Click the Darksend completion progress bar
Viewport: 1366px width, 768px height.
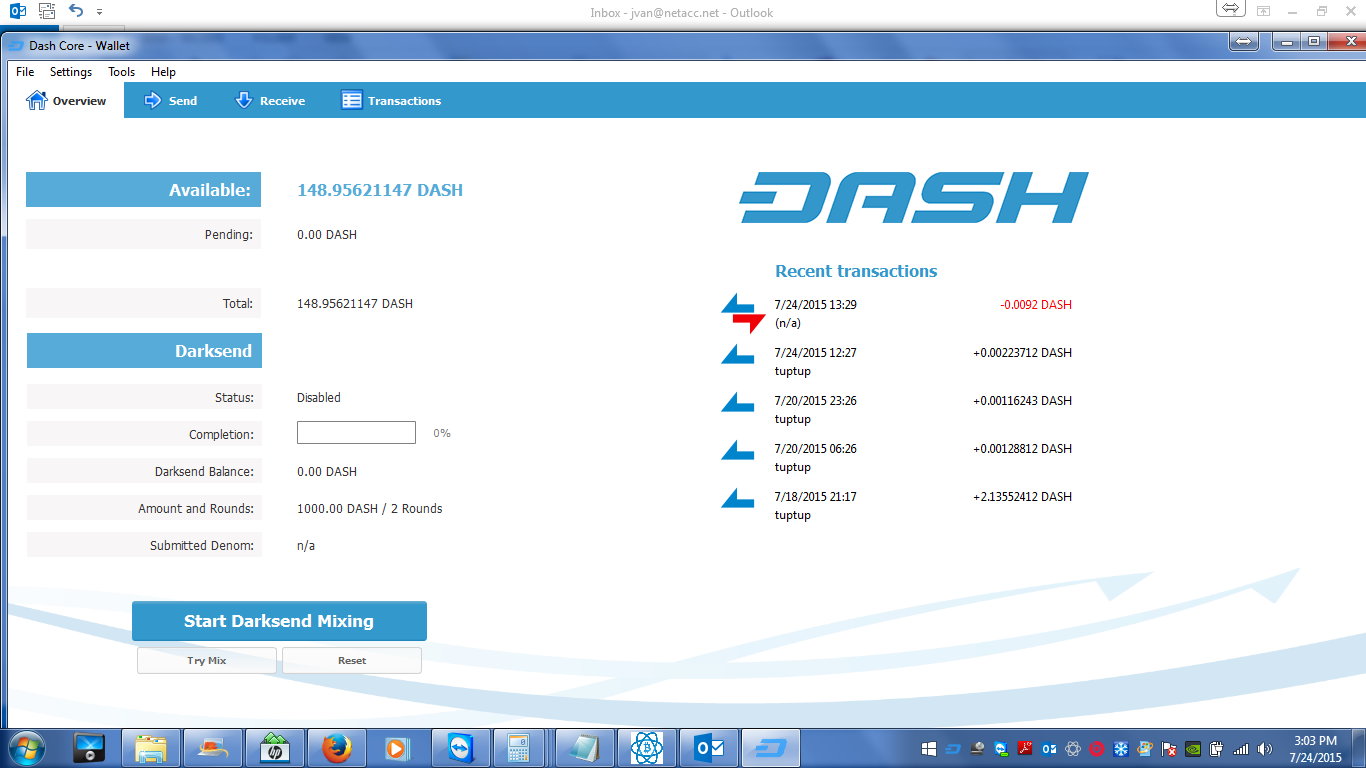(x=356, y=433)
